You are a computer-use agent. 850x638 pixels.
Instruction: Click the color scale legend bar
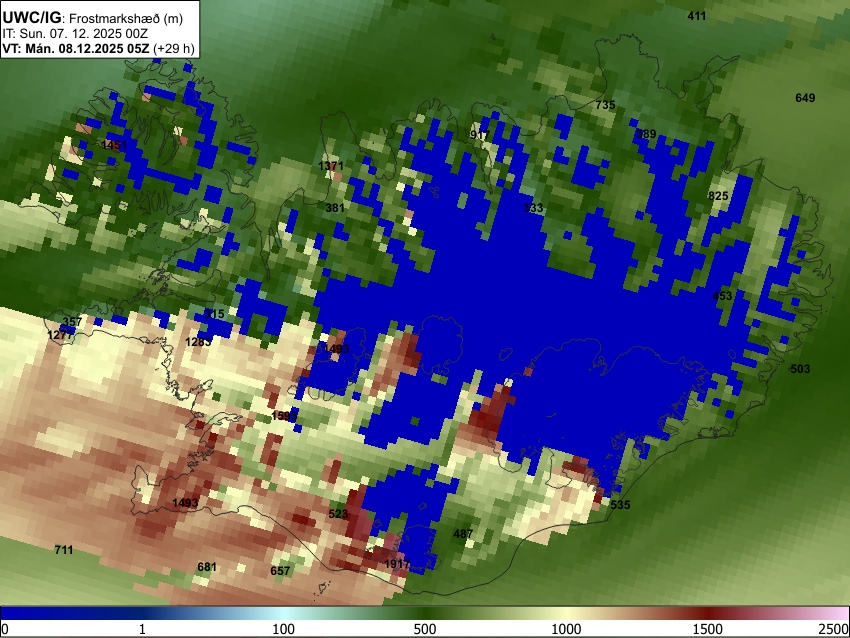[425, 613]
